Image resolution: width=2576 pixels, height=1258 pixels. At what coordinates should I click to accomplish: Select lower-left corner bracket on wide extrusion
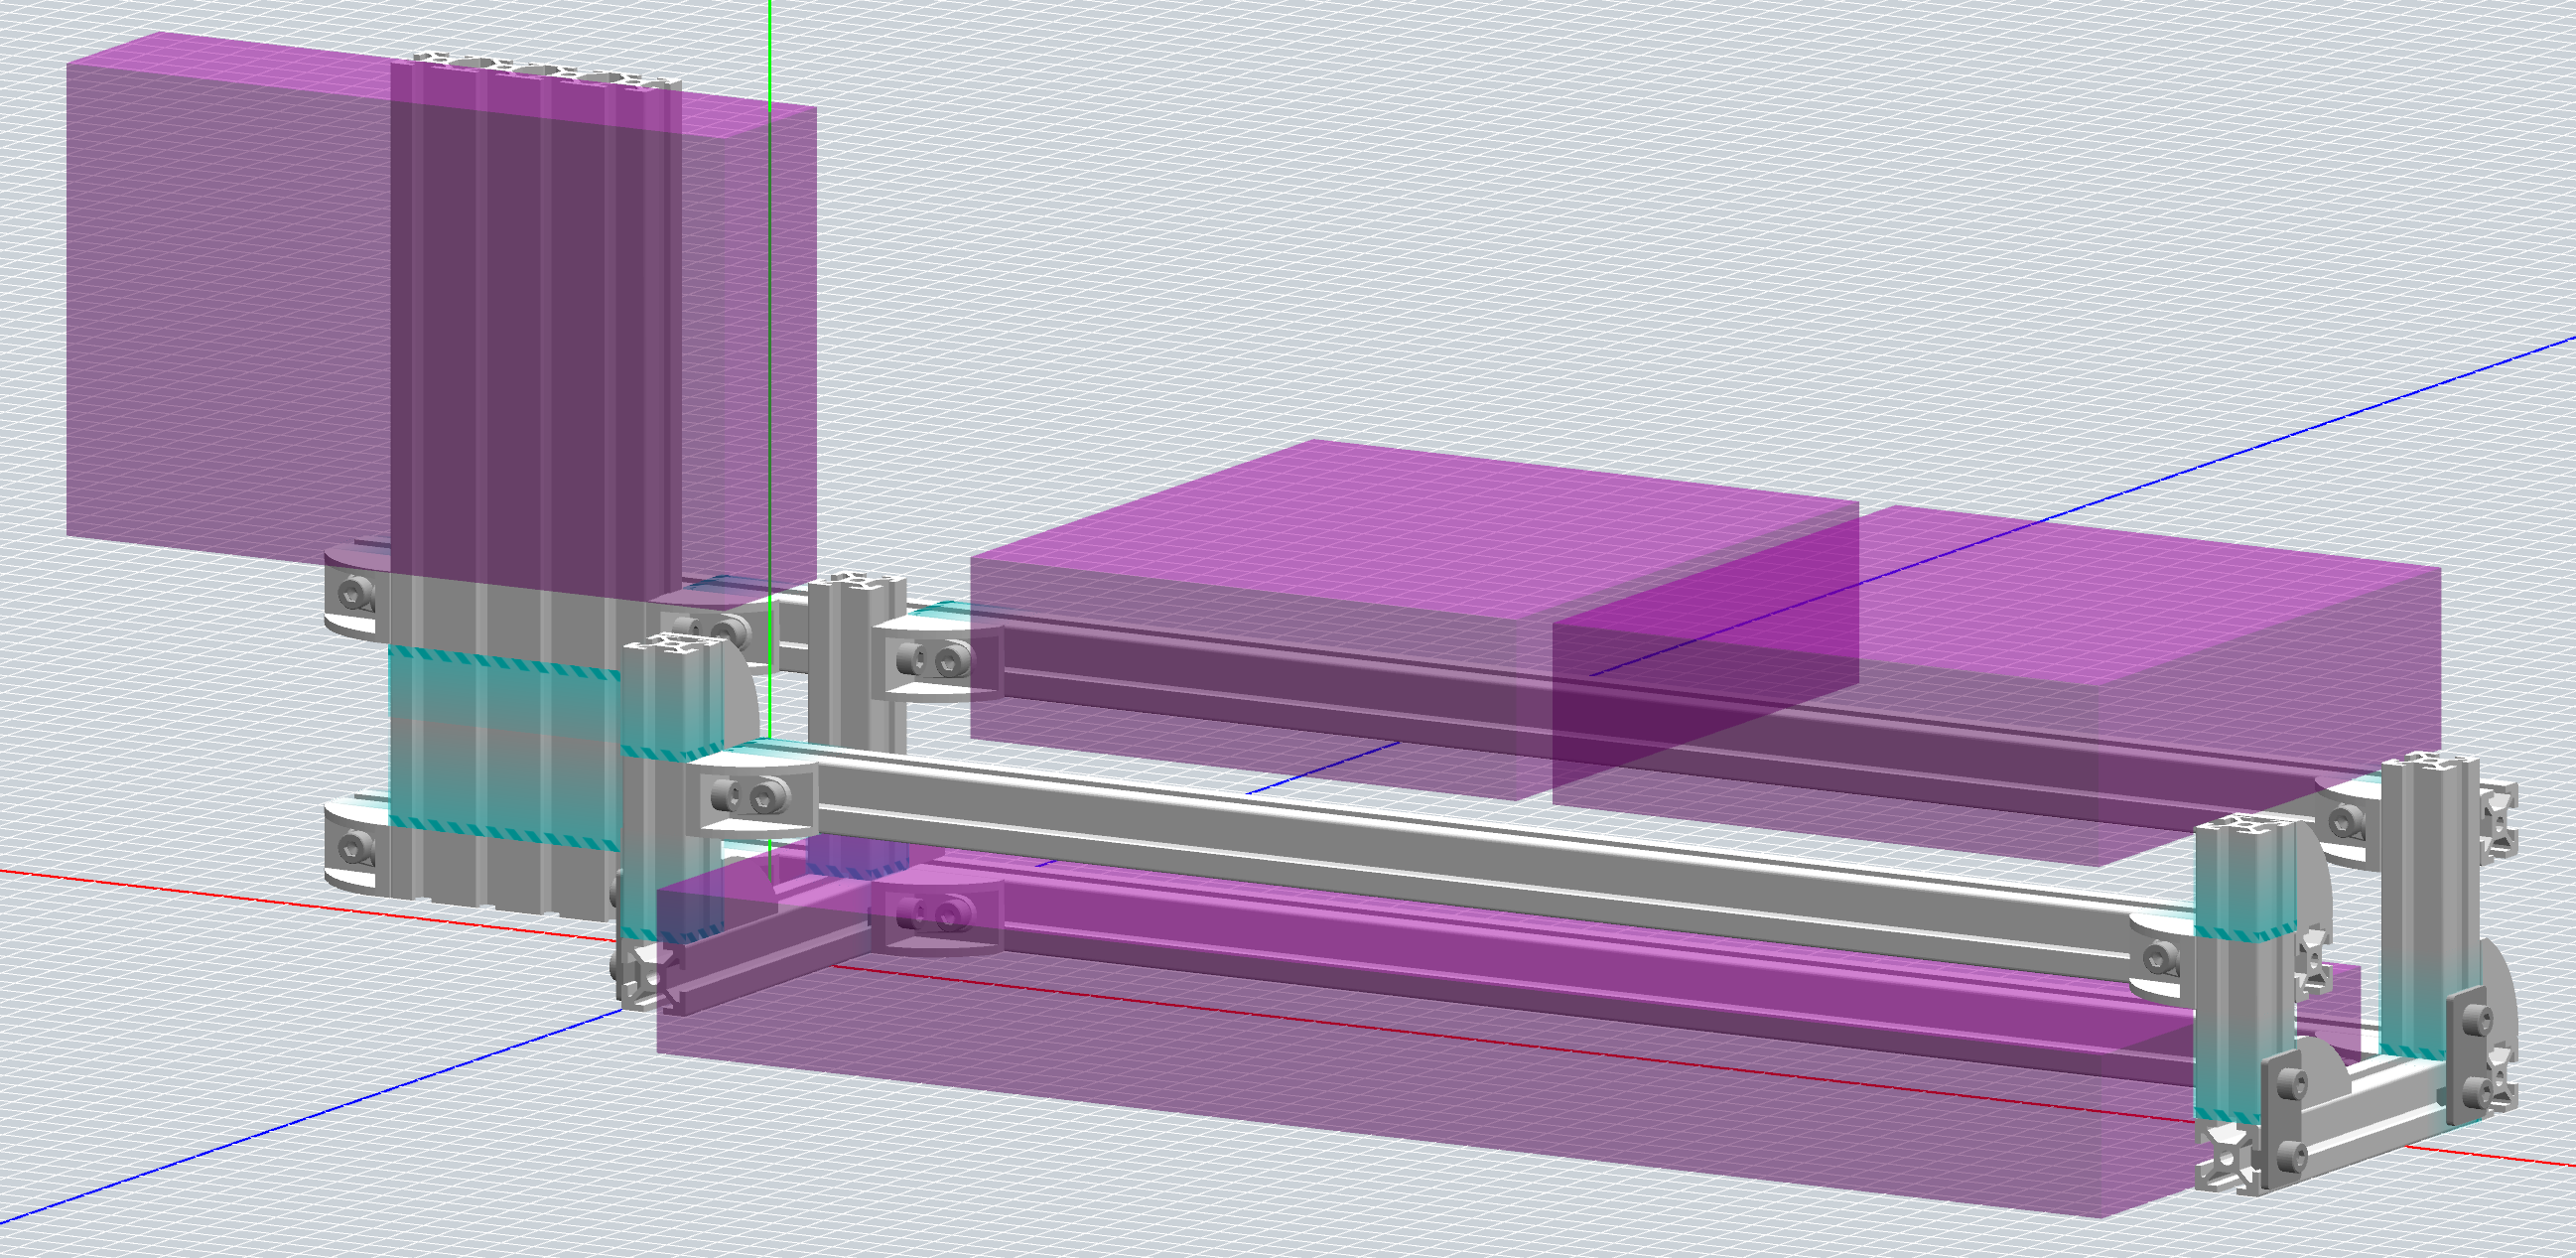352,846
